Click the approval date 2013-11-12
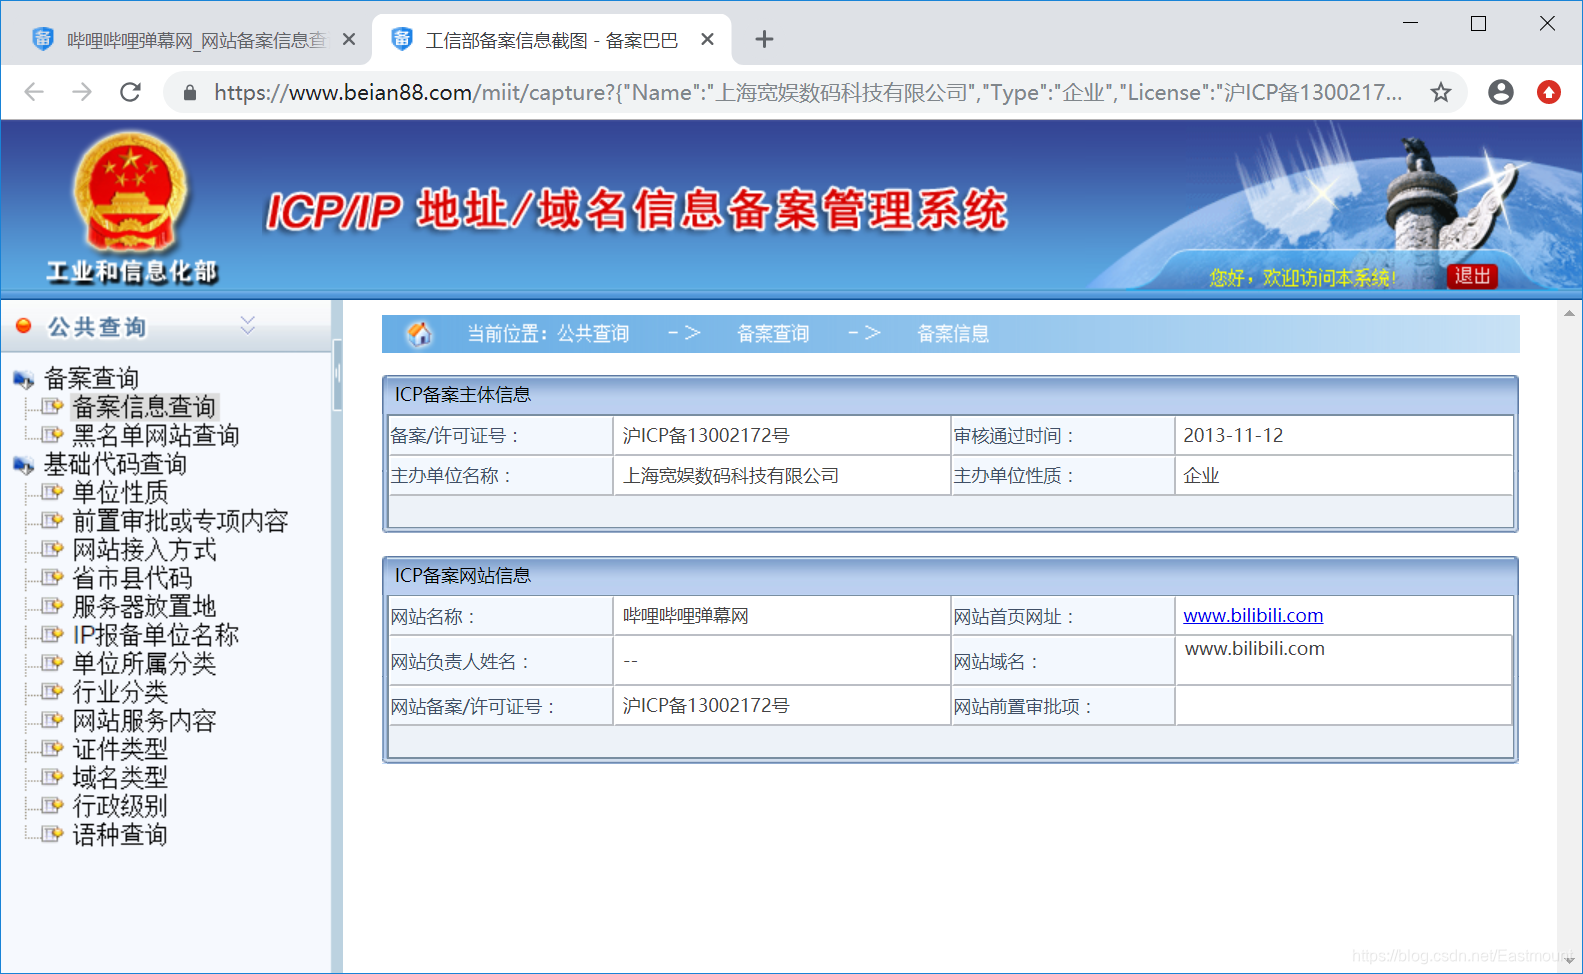1583x974 pixels. coord(1233,435)
